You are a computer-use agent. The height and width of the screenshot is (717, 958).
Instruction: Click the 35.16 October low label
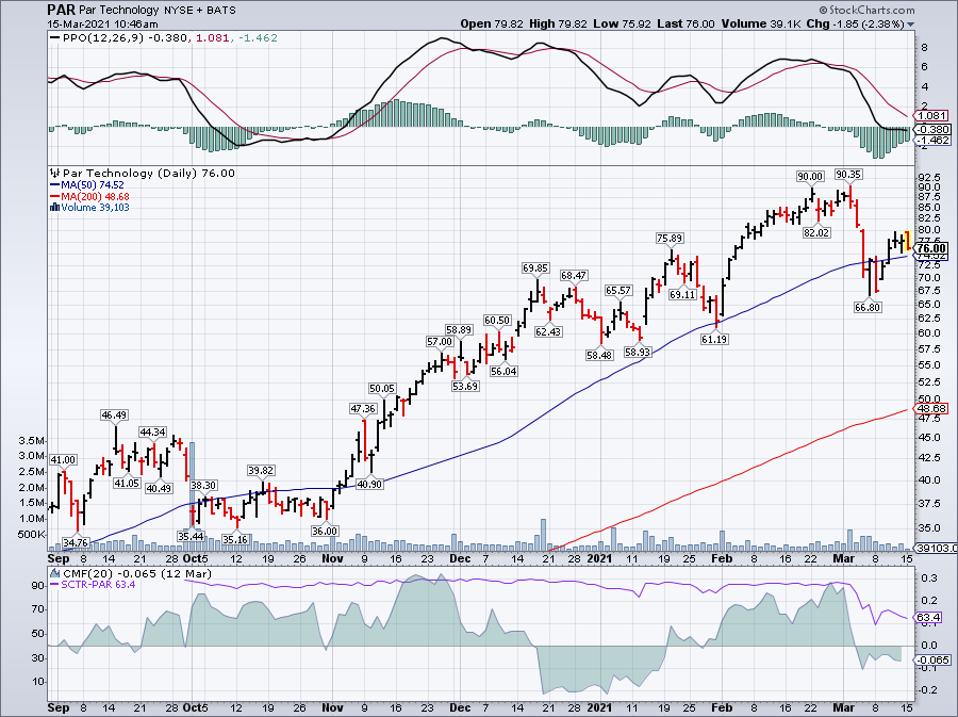pyautogui.click(x=235, y=539)
